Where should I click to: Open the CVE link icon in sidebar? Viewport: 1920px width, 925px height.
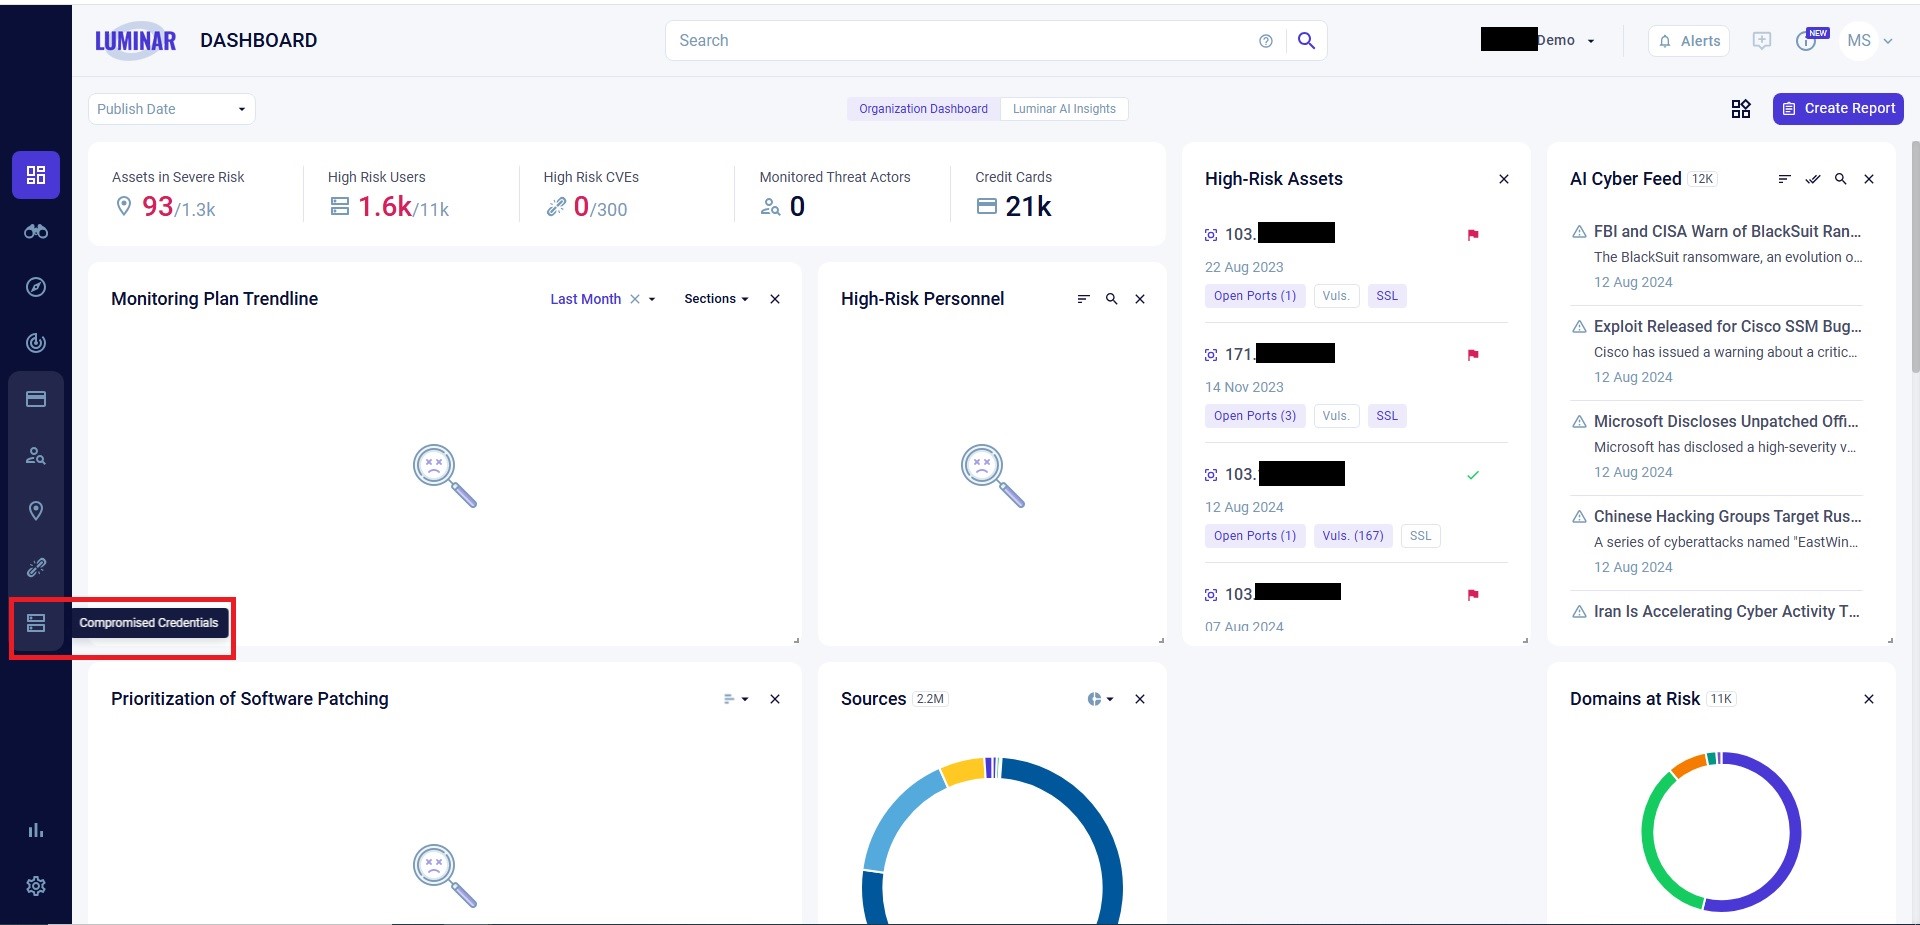[x=36, y=567]
